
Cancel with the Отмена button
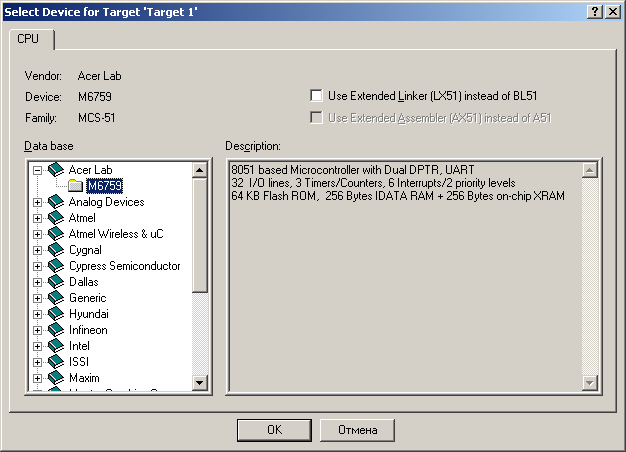(357, 430)
